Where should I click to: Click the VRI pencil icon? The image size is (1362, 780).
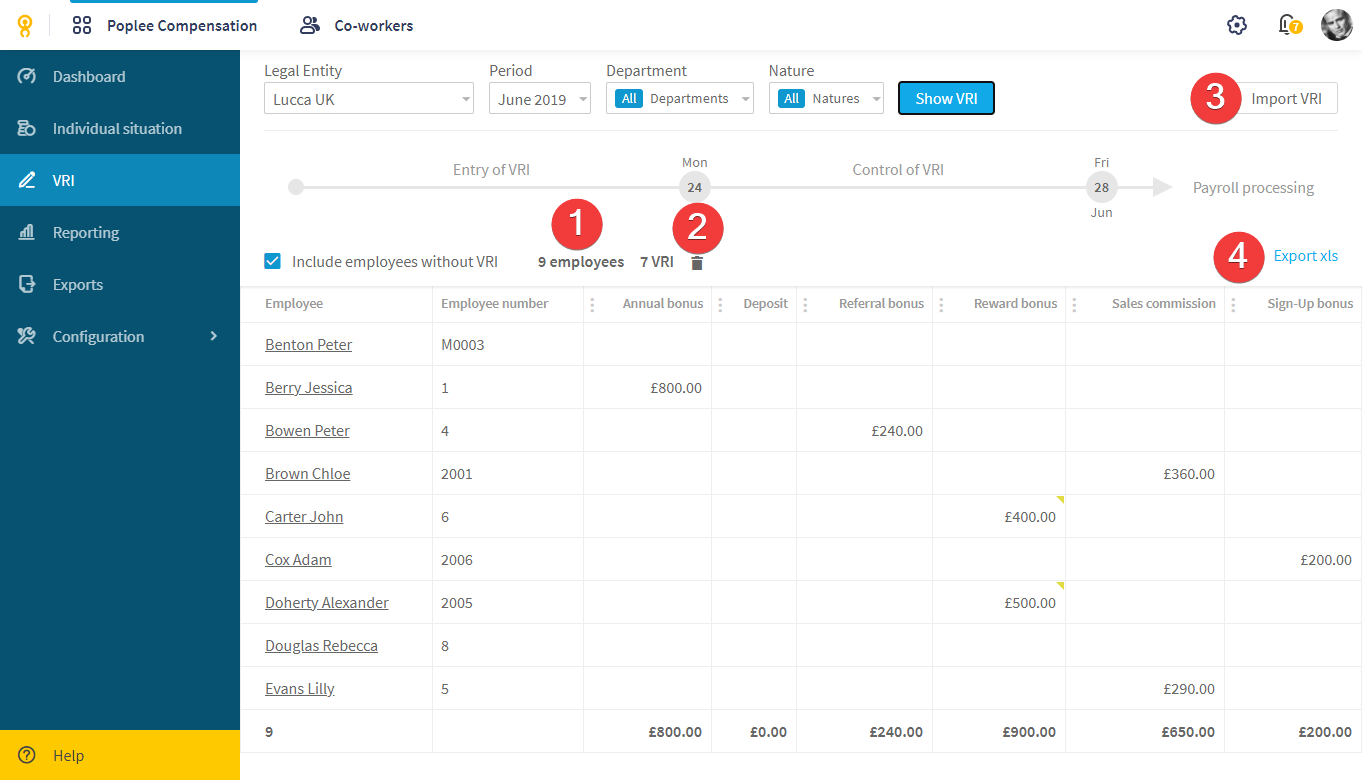tap(27, 180)
